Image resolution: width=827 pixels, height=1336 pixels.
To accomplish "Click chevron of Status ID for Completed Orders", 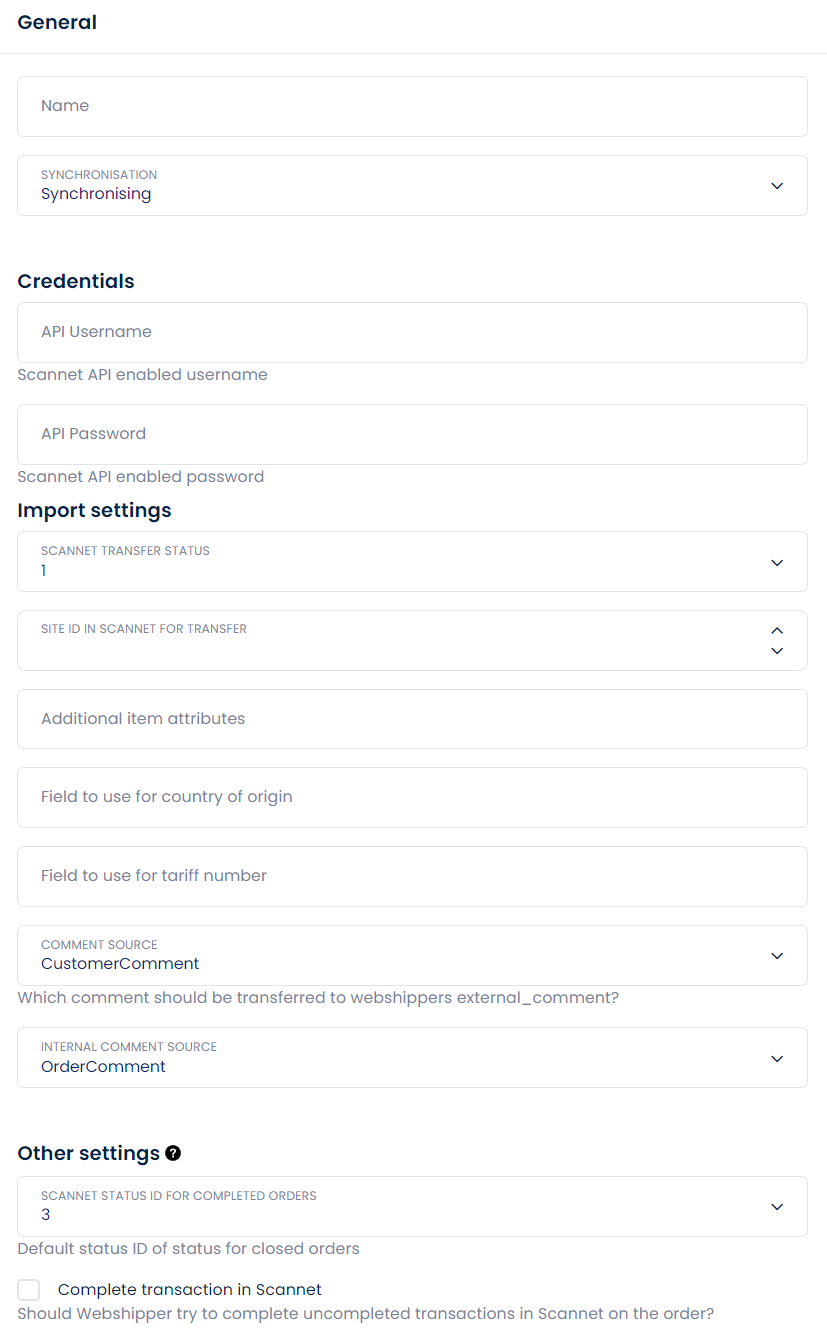I will click(x=777, y=1207).
